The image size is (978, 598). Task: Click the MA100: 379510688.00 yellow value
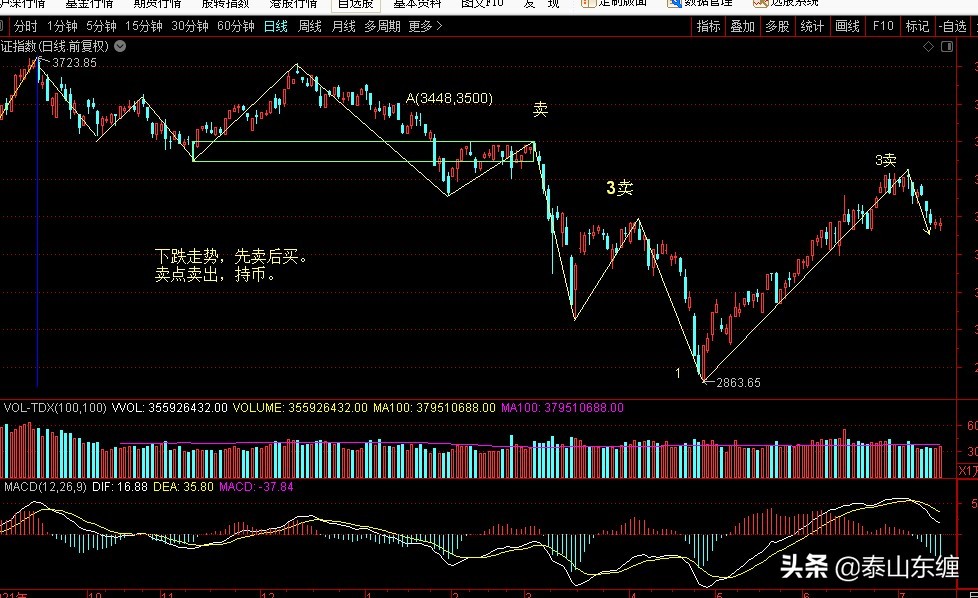click(x=434, y=408)
